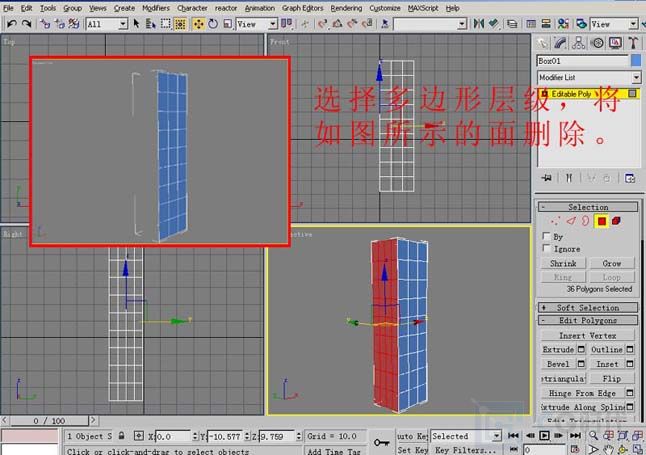Image resolution: width=646 pixels, height=455 pixels.
Task: Open the Modifier List dropdown
Action: point(589,77)
